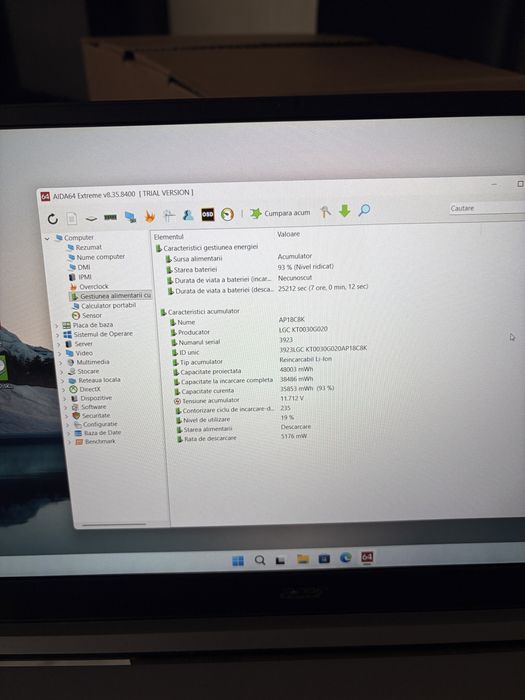This screenshot has height=700, width=525.
Task: Select the Starea bateriei row
Action: click(250, 268)
